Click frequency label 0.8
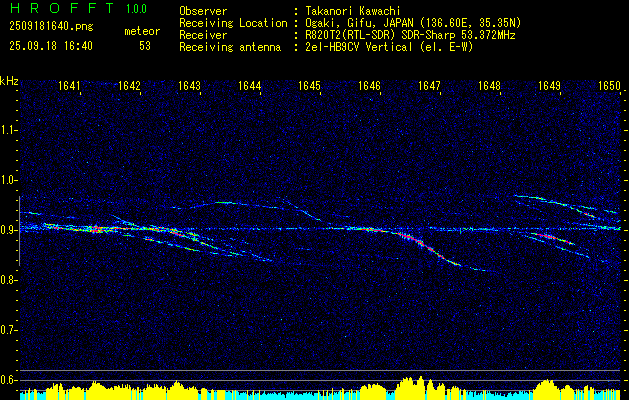The image size is (629, 400). pyautogui.click(x=8, y=280)
